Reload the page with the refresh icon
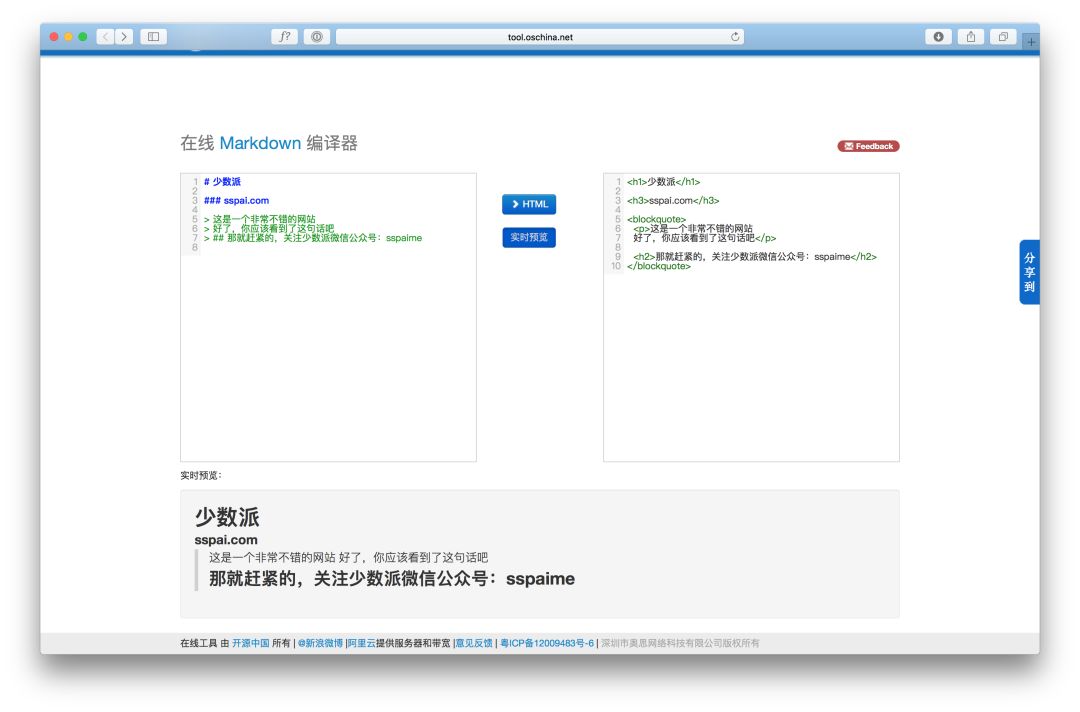This screenshot has width=1080, height=712. coord(735,36)
